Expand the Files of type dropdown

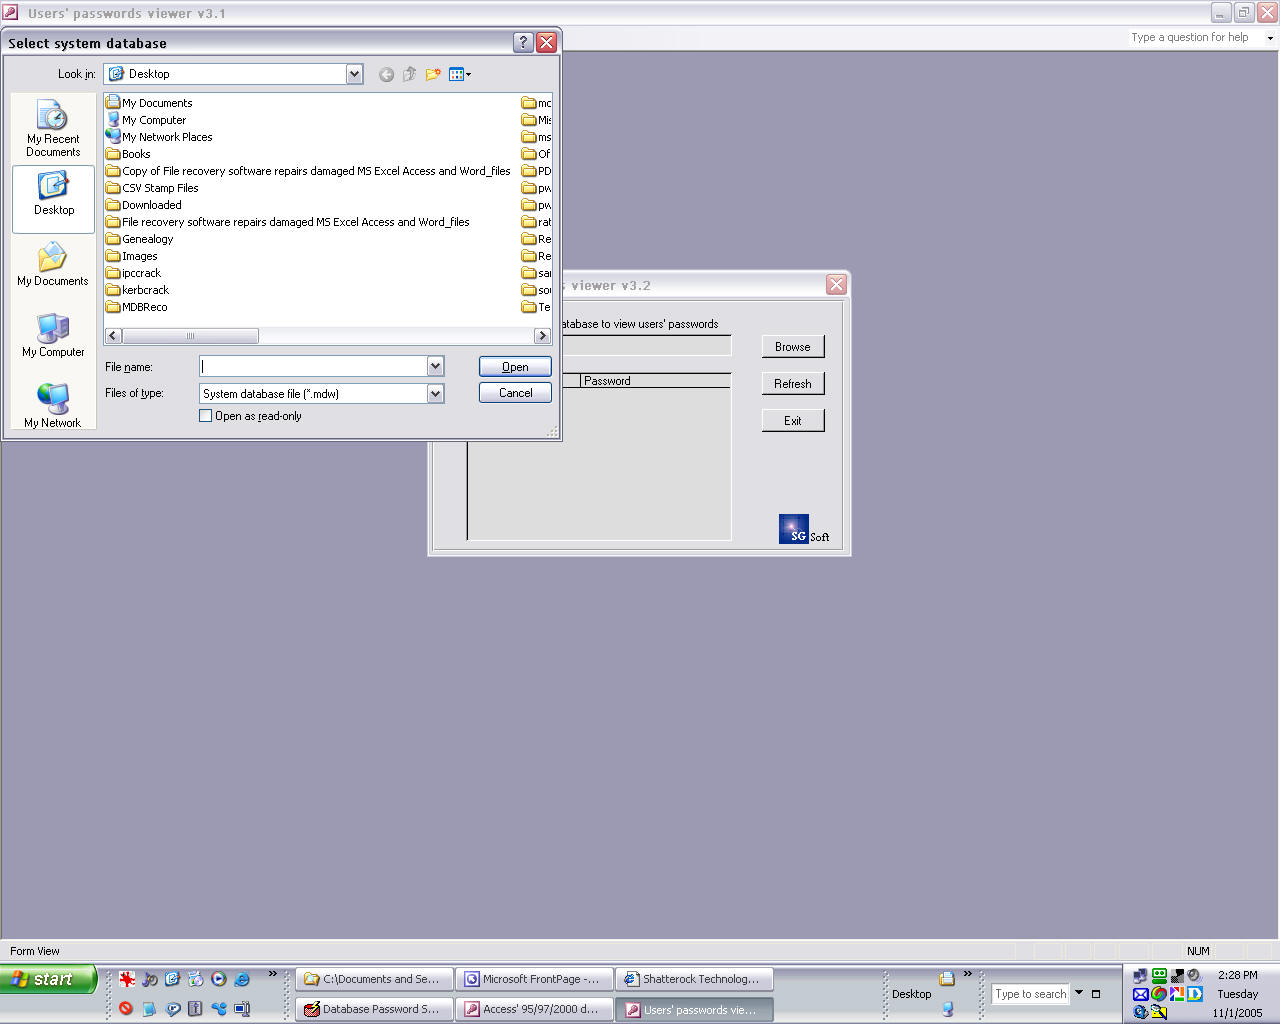pyautogui.click(x=435, y=394)
